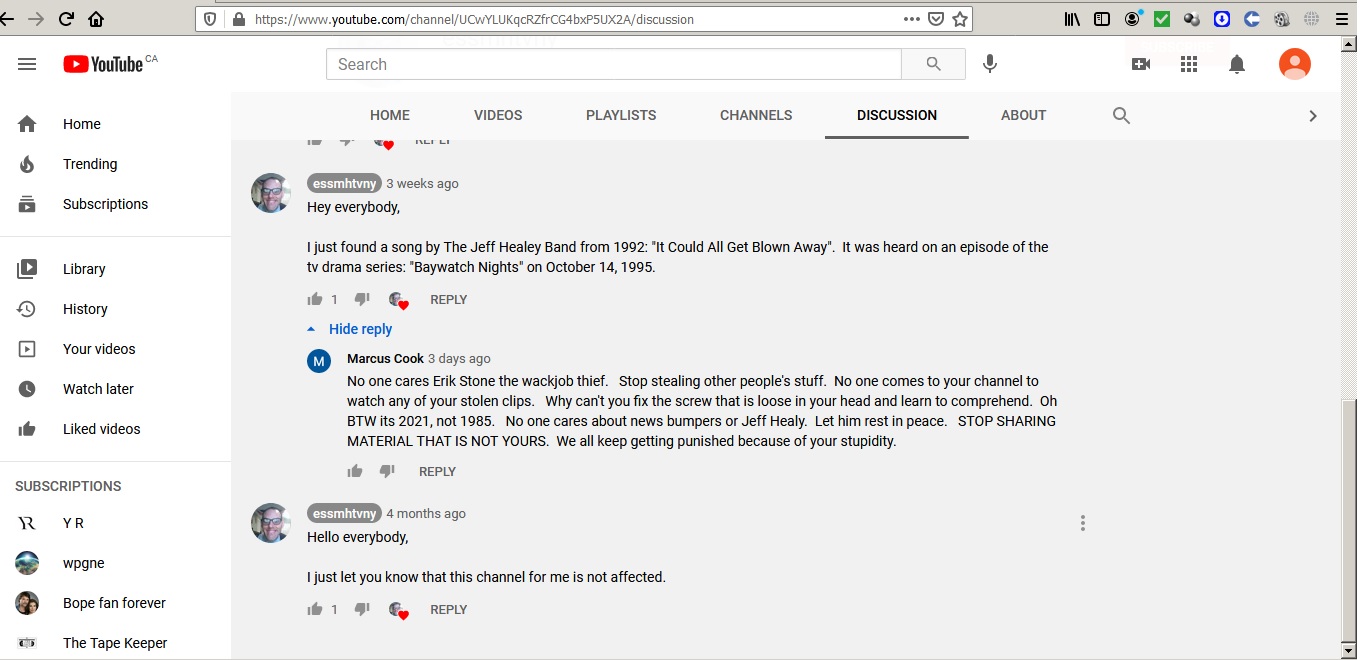Open the create video camera icon

(x=1141, y=64)
